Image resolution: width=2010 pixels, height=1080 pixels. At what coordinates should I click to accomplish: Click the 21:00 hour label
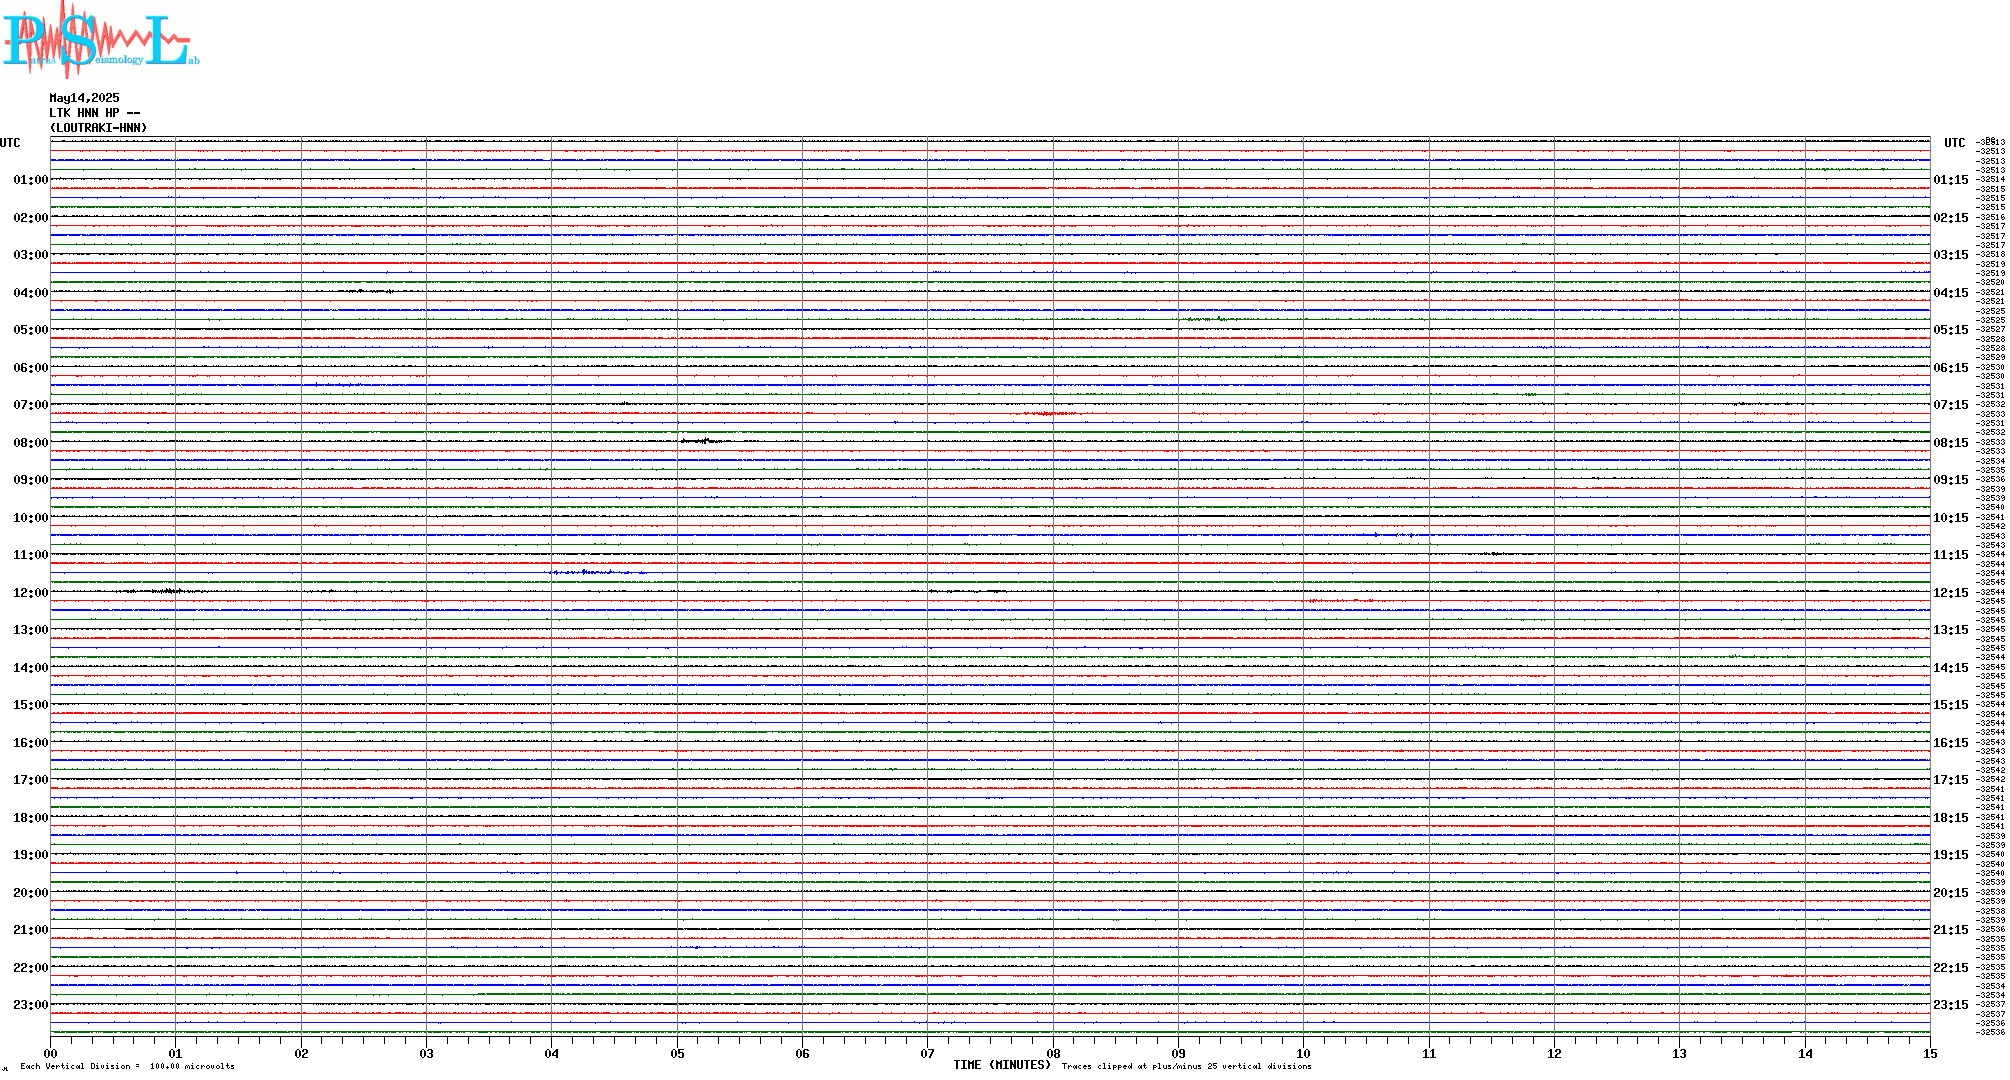pos(31,930)
